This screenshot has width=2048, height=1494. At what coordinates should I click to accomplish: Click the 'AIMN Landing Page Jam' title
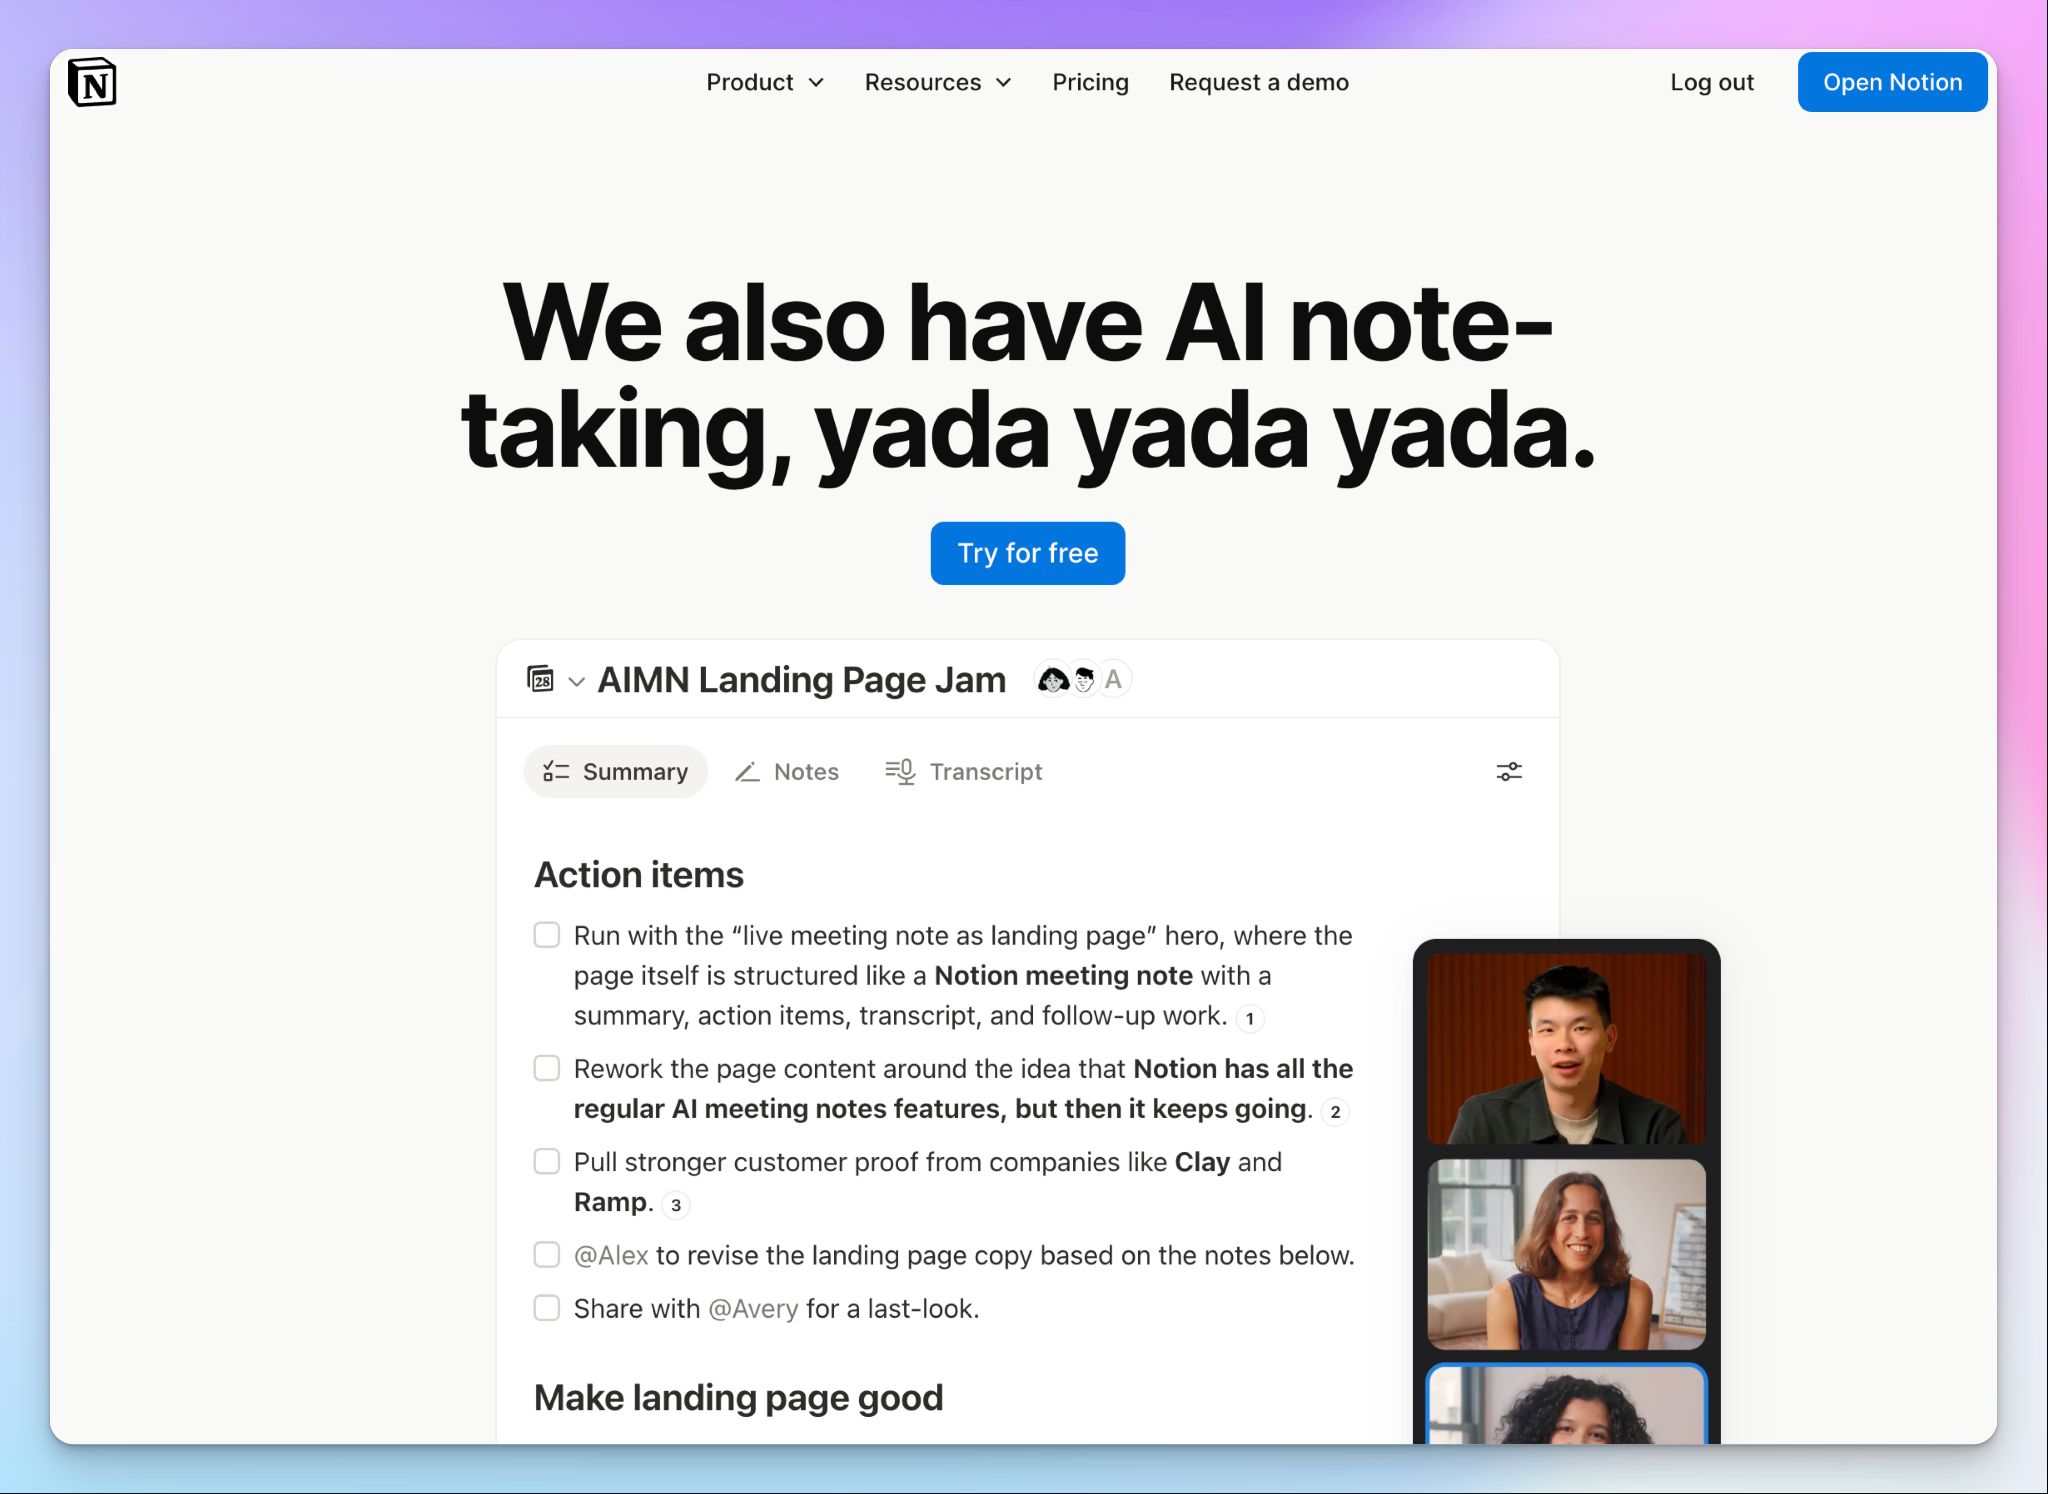tap(802, 680)
